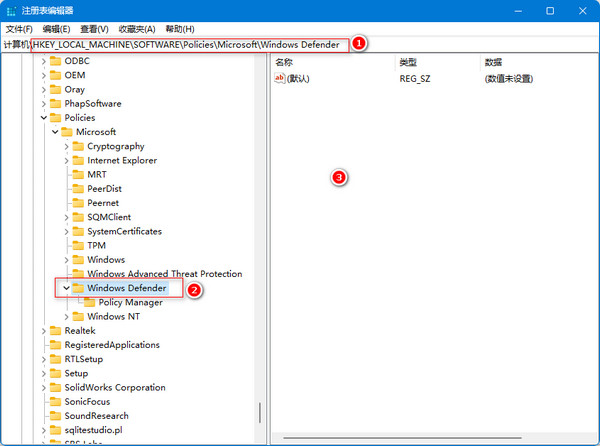Expand the ODBC key
The height and width of the screenshot is (446, 600).
[x=44, y=61]
